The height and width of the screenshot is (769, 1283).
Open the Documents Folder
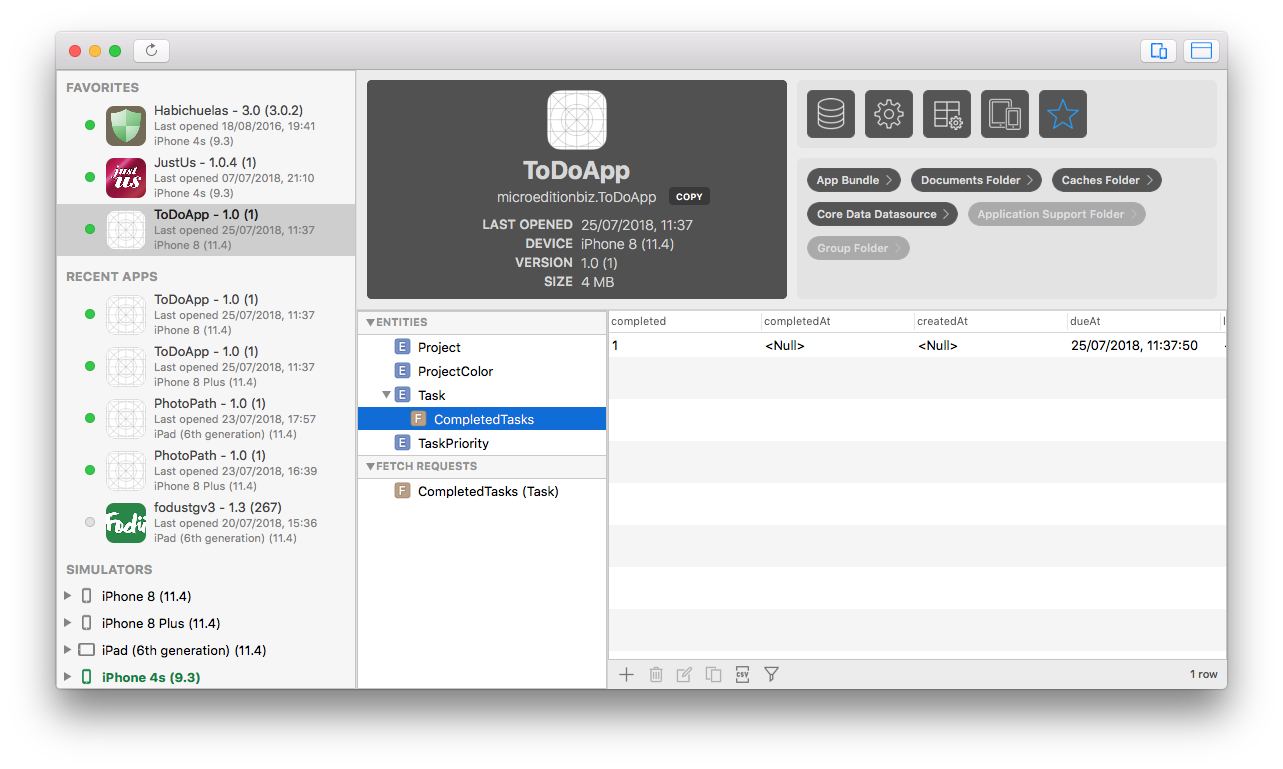(x=975, y=180)
